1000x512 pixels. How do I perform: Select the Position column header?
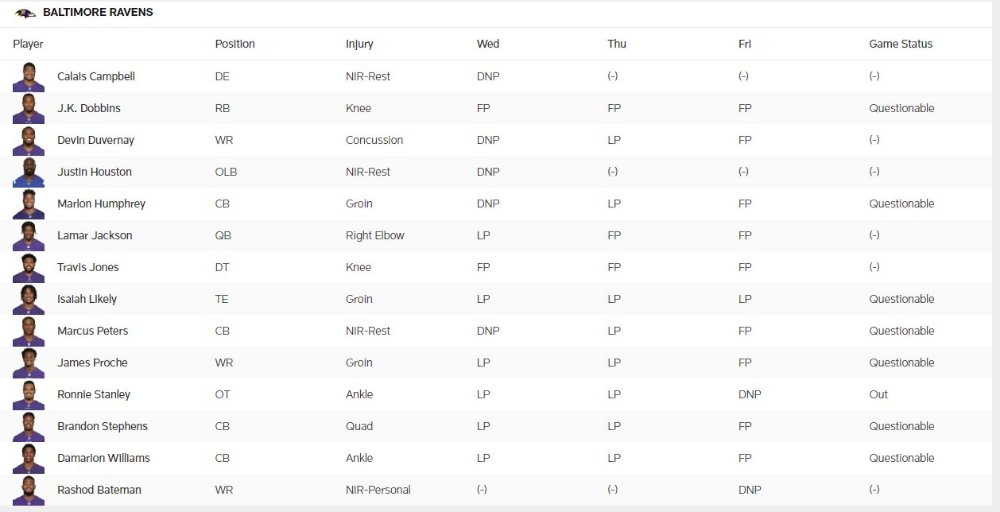[x=235, y=44]
